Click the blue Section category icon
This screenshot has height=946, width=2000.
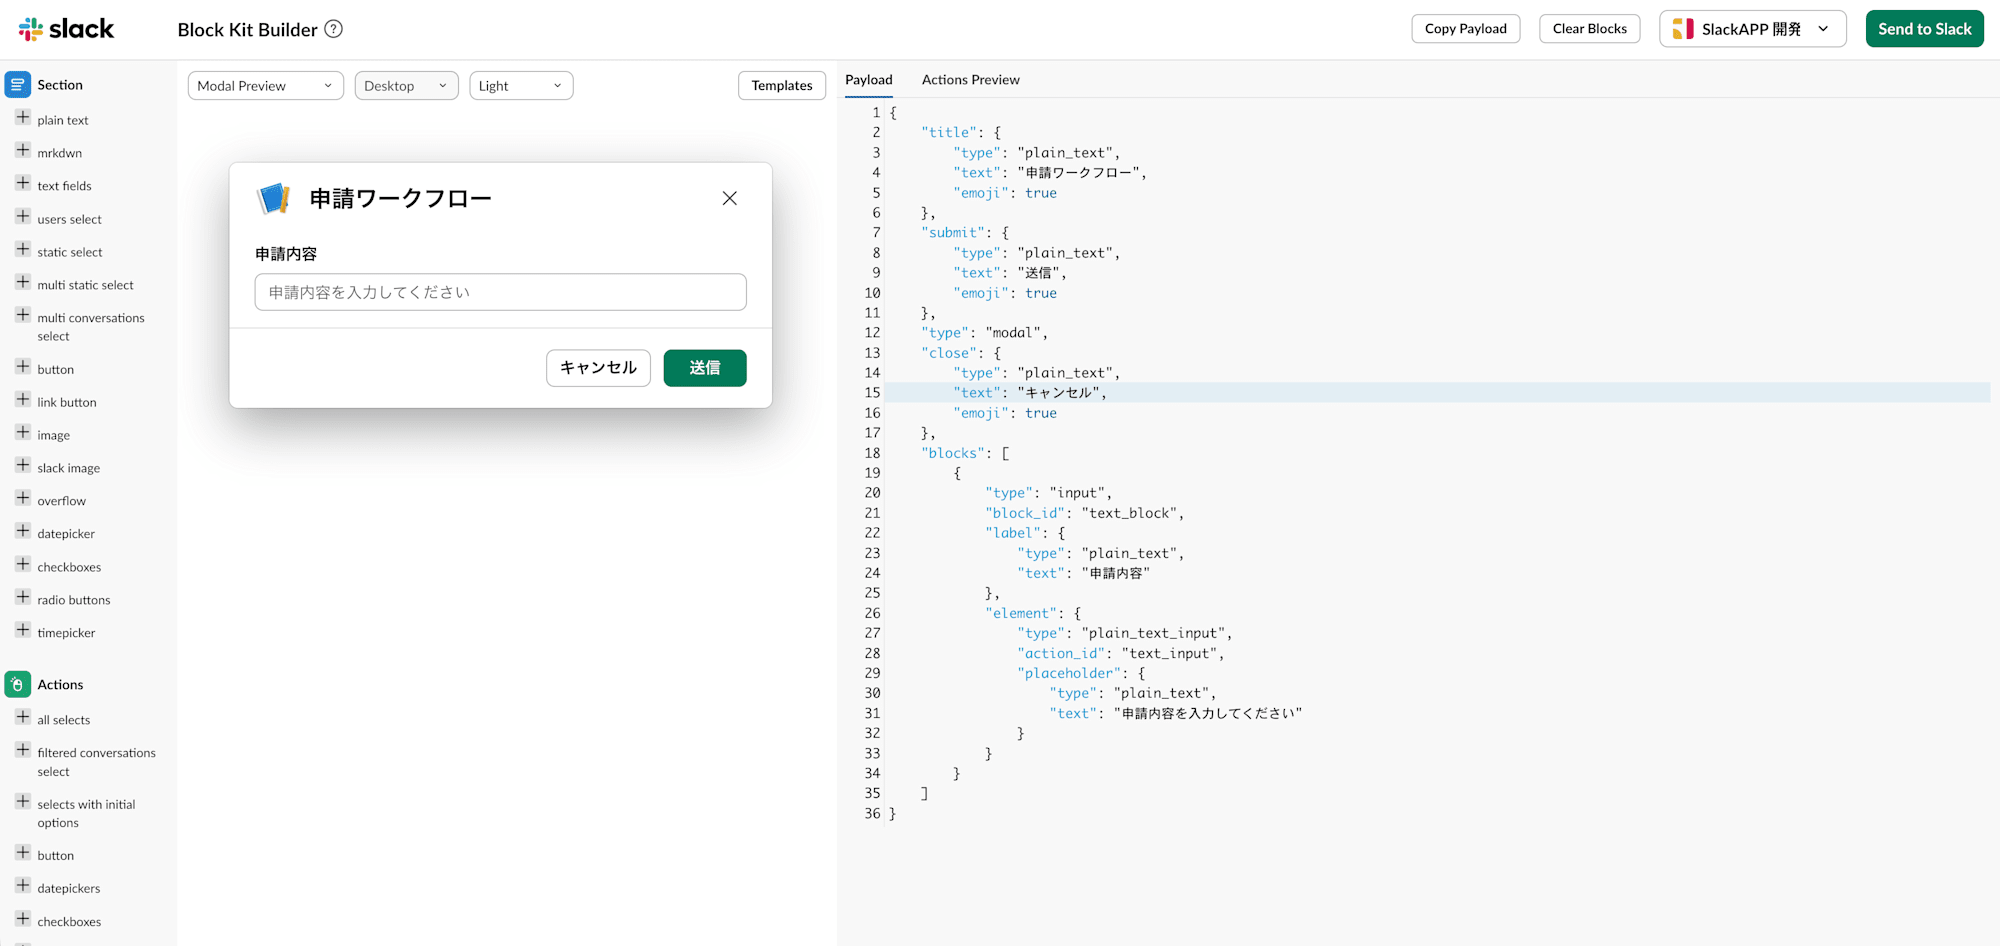(18, 85)
